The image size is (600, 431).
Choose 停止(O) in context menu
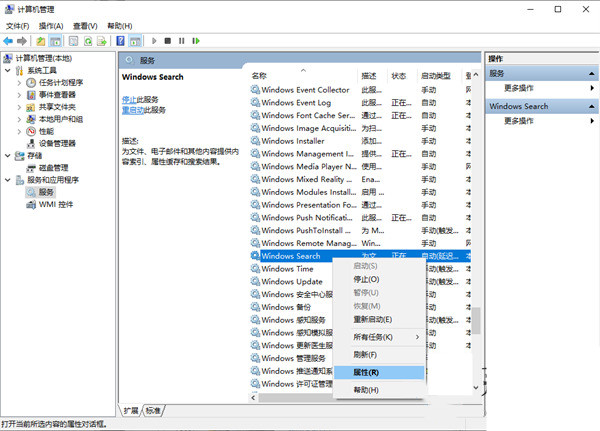pos(379,279)
